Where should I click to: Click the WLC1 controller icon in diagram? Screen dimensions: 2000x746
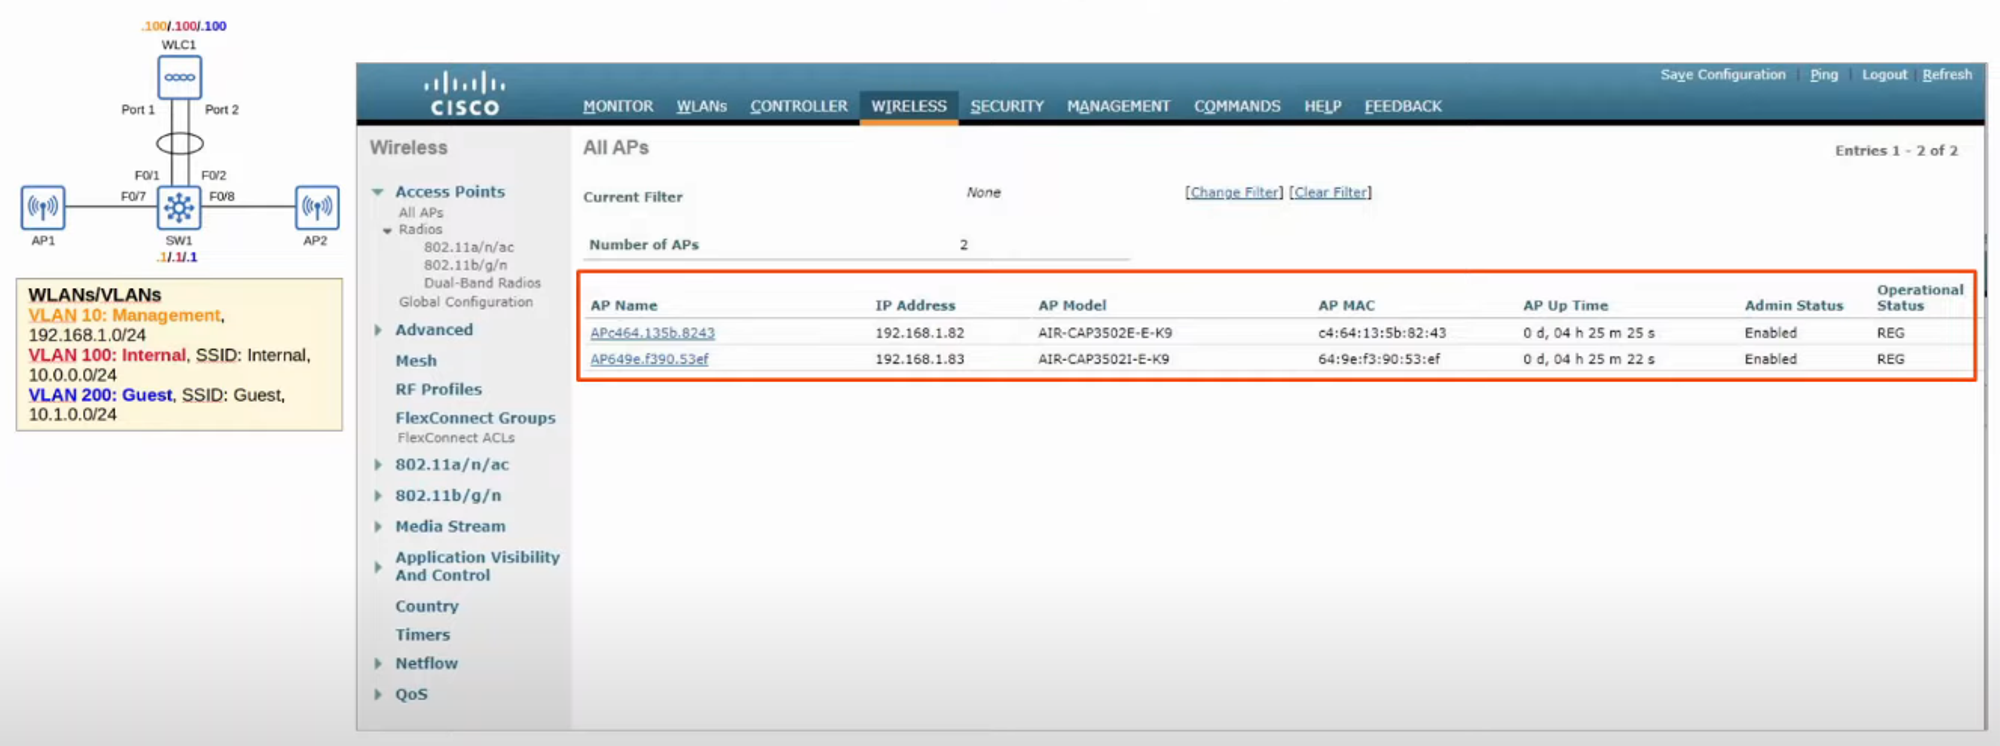coord(180,77)
